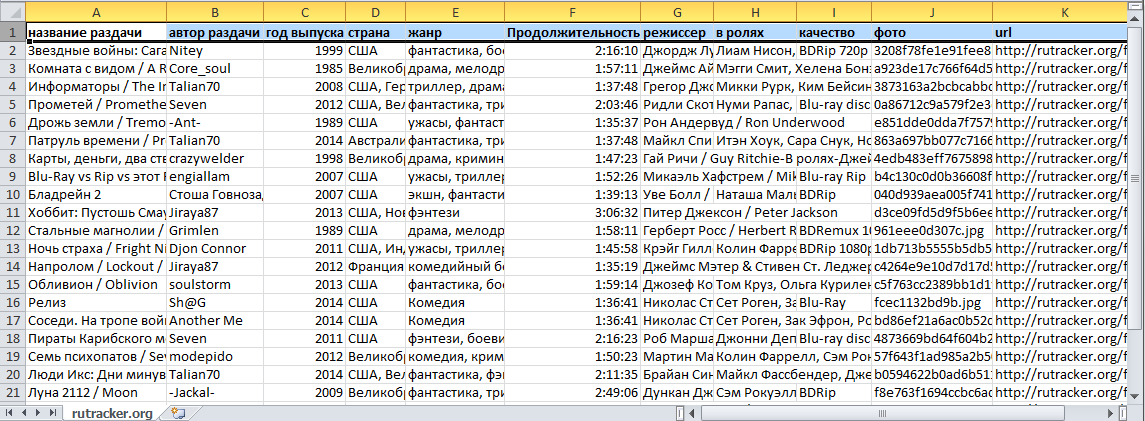The image size is (1145, 421).
Task: Select column F header
Action: pos(572,13)
